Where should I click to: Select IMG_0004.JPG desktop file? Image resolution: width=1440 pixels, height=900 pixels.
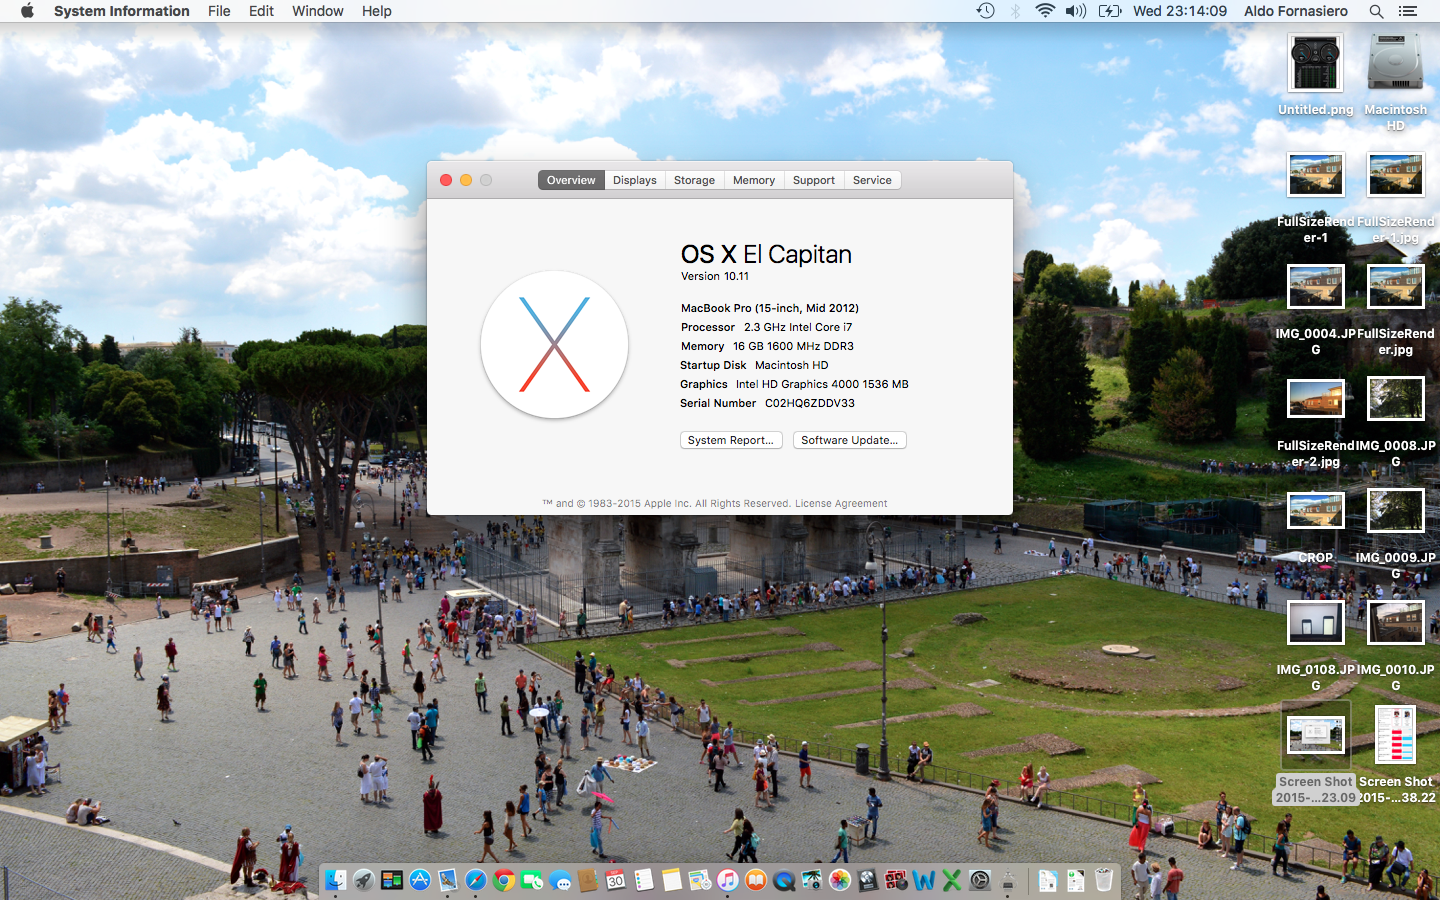click(x=1316, y=310)
